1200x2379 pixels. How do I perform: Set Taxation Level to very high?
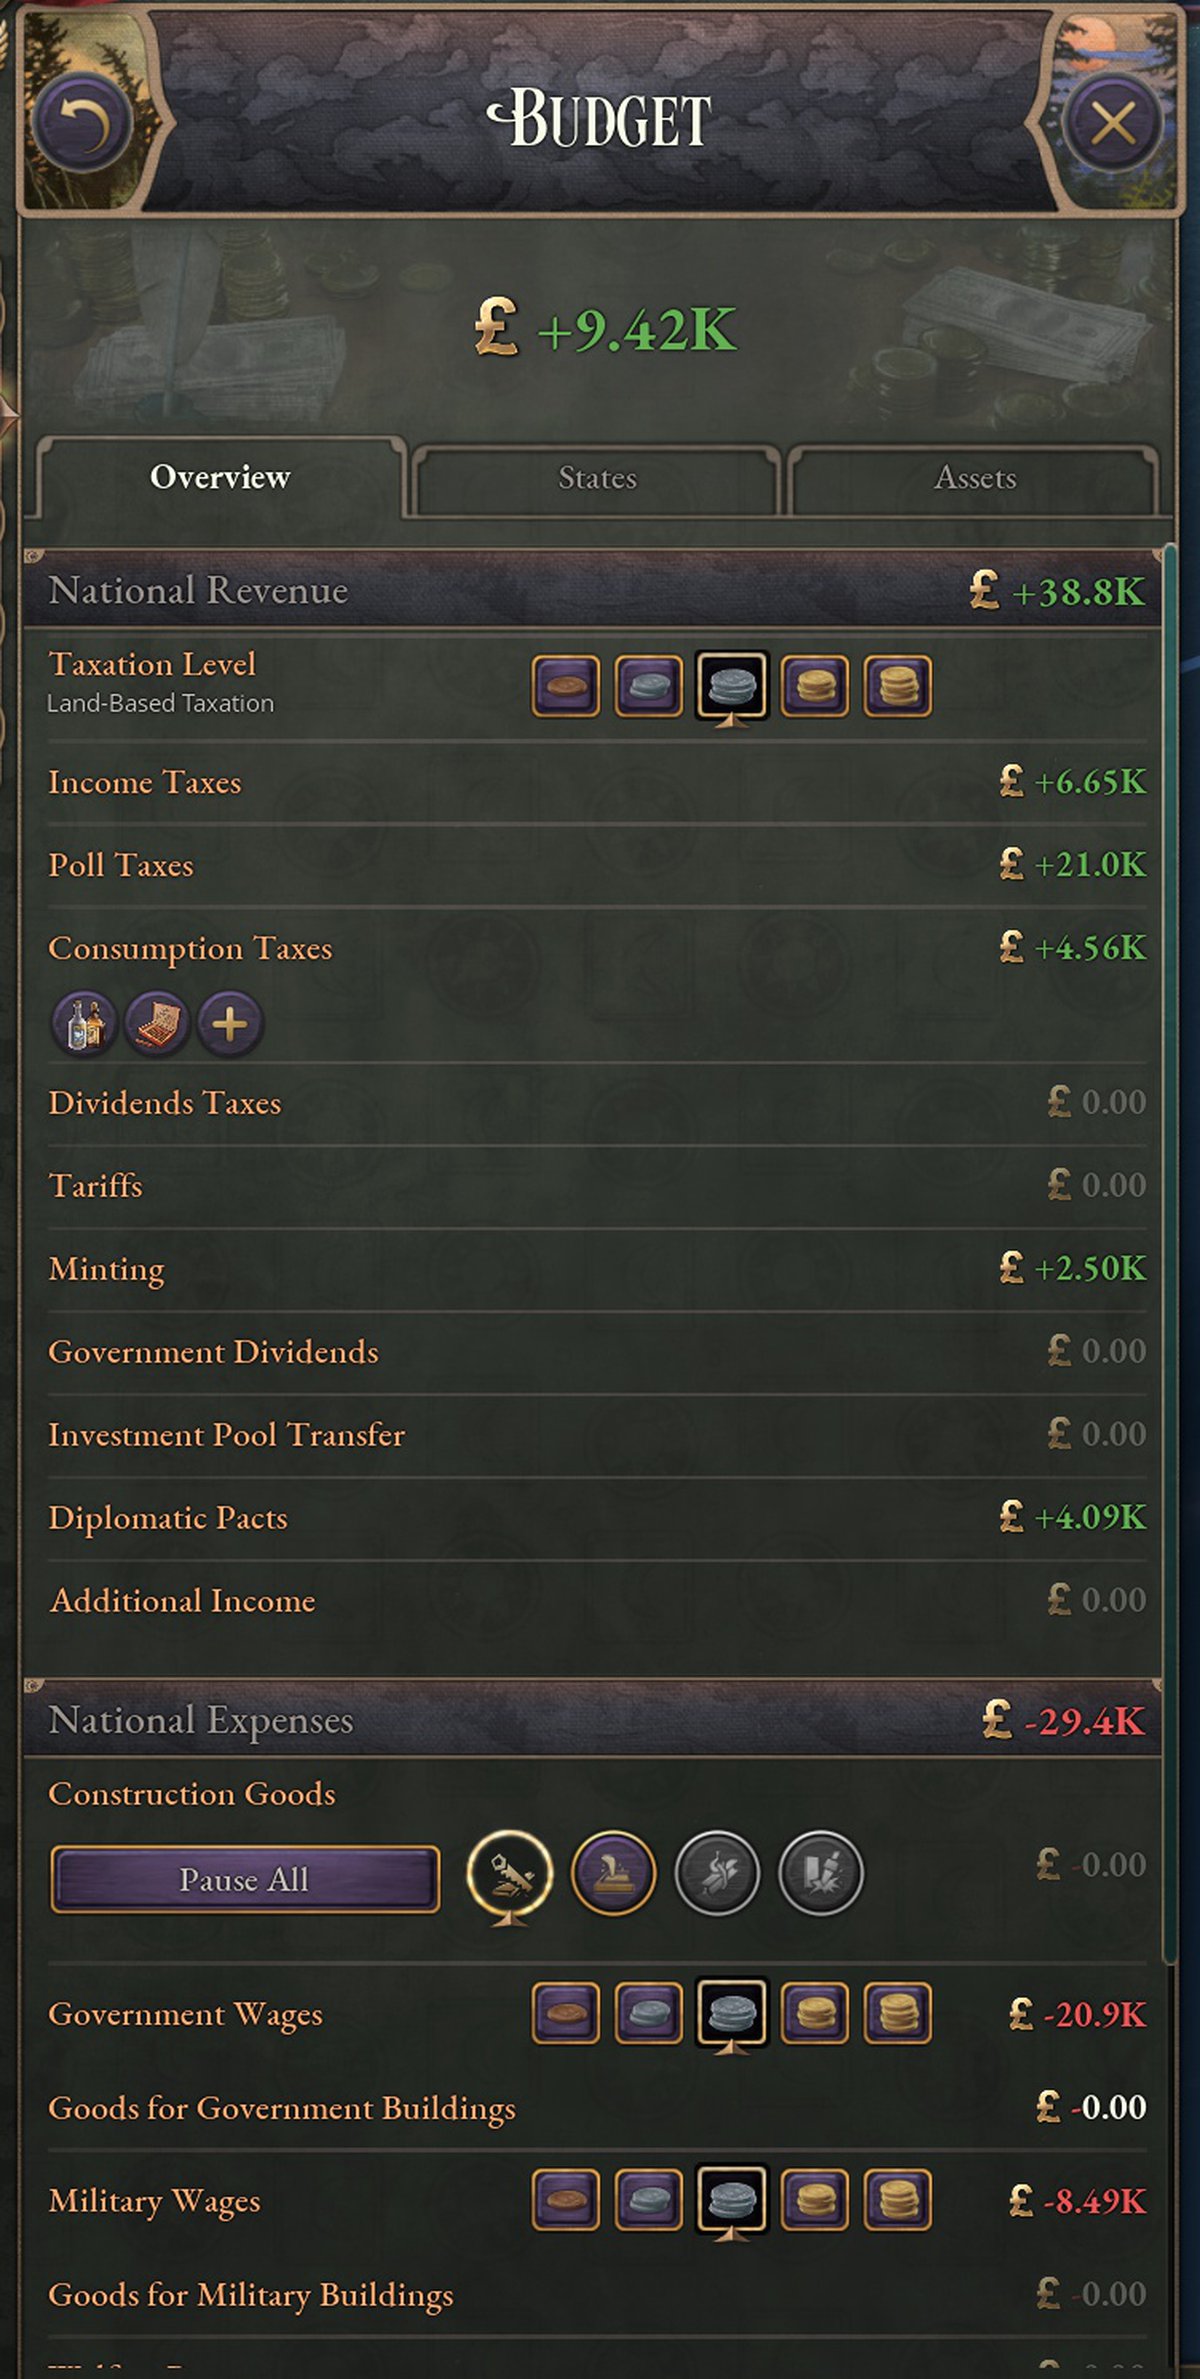(897, 686)
